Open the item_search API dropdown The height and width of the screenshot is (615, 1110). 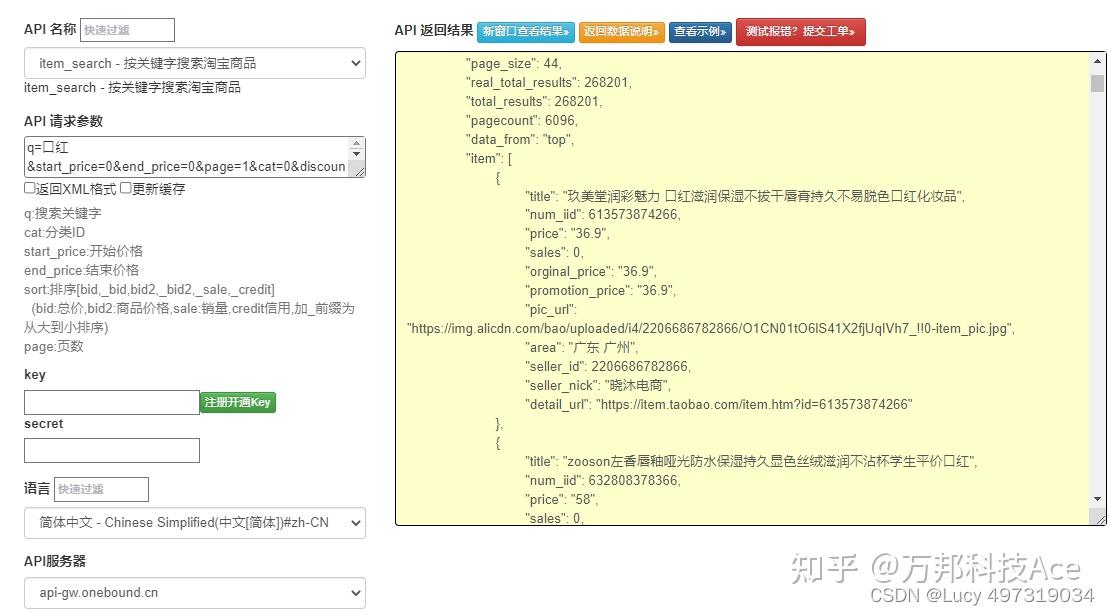tap(194, 63)
